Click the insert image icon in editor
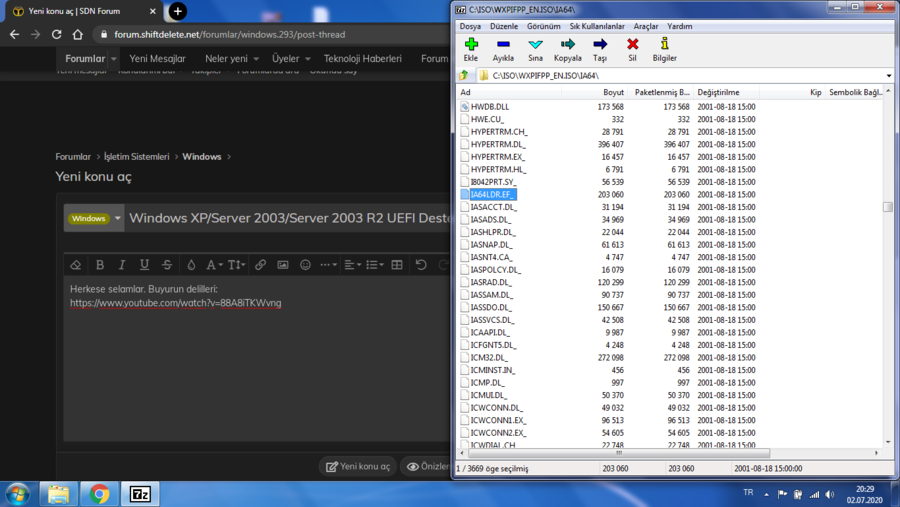The image size is (900, 507). (x=283, y=265)
